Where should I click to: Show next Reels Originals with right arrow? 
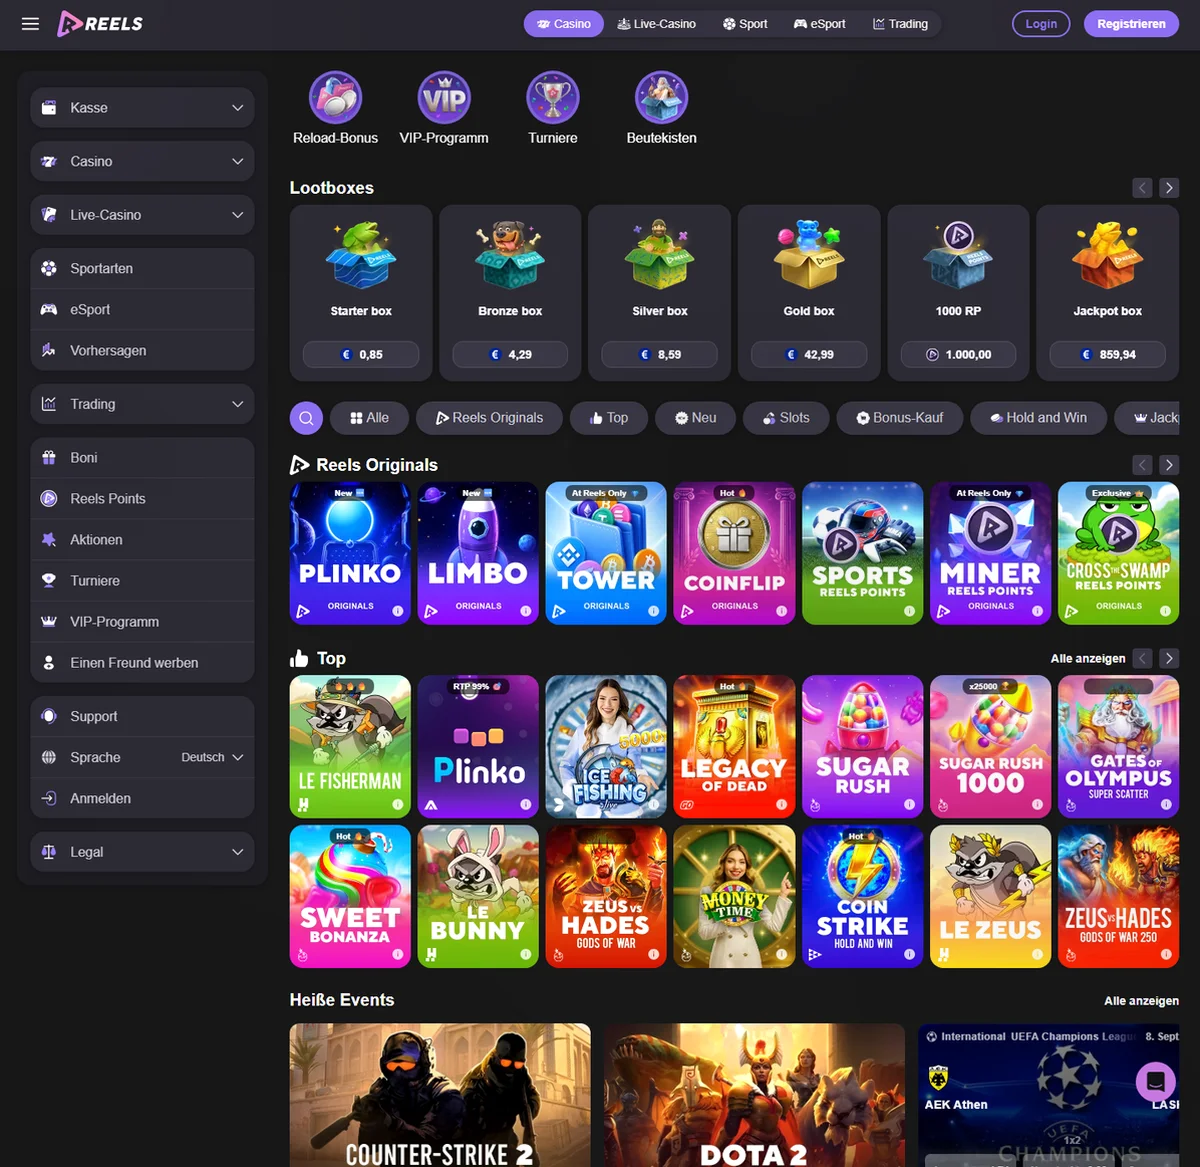click(x=1169, y=465)
